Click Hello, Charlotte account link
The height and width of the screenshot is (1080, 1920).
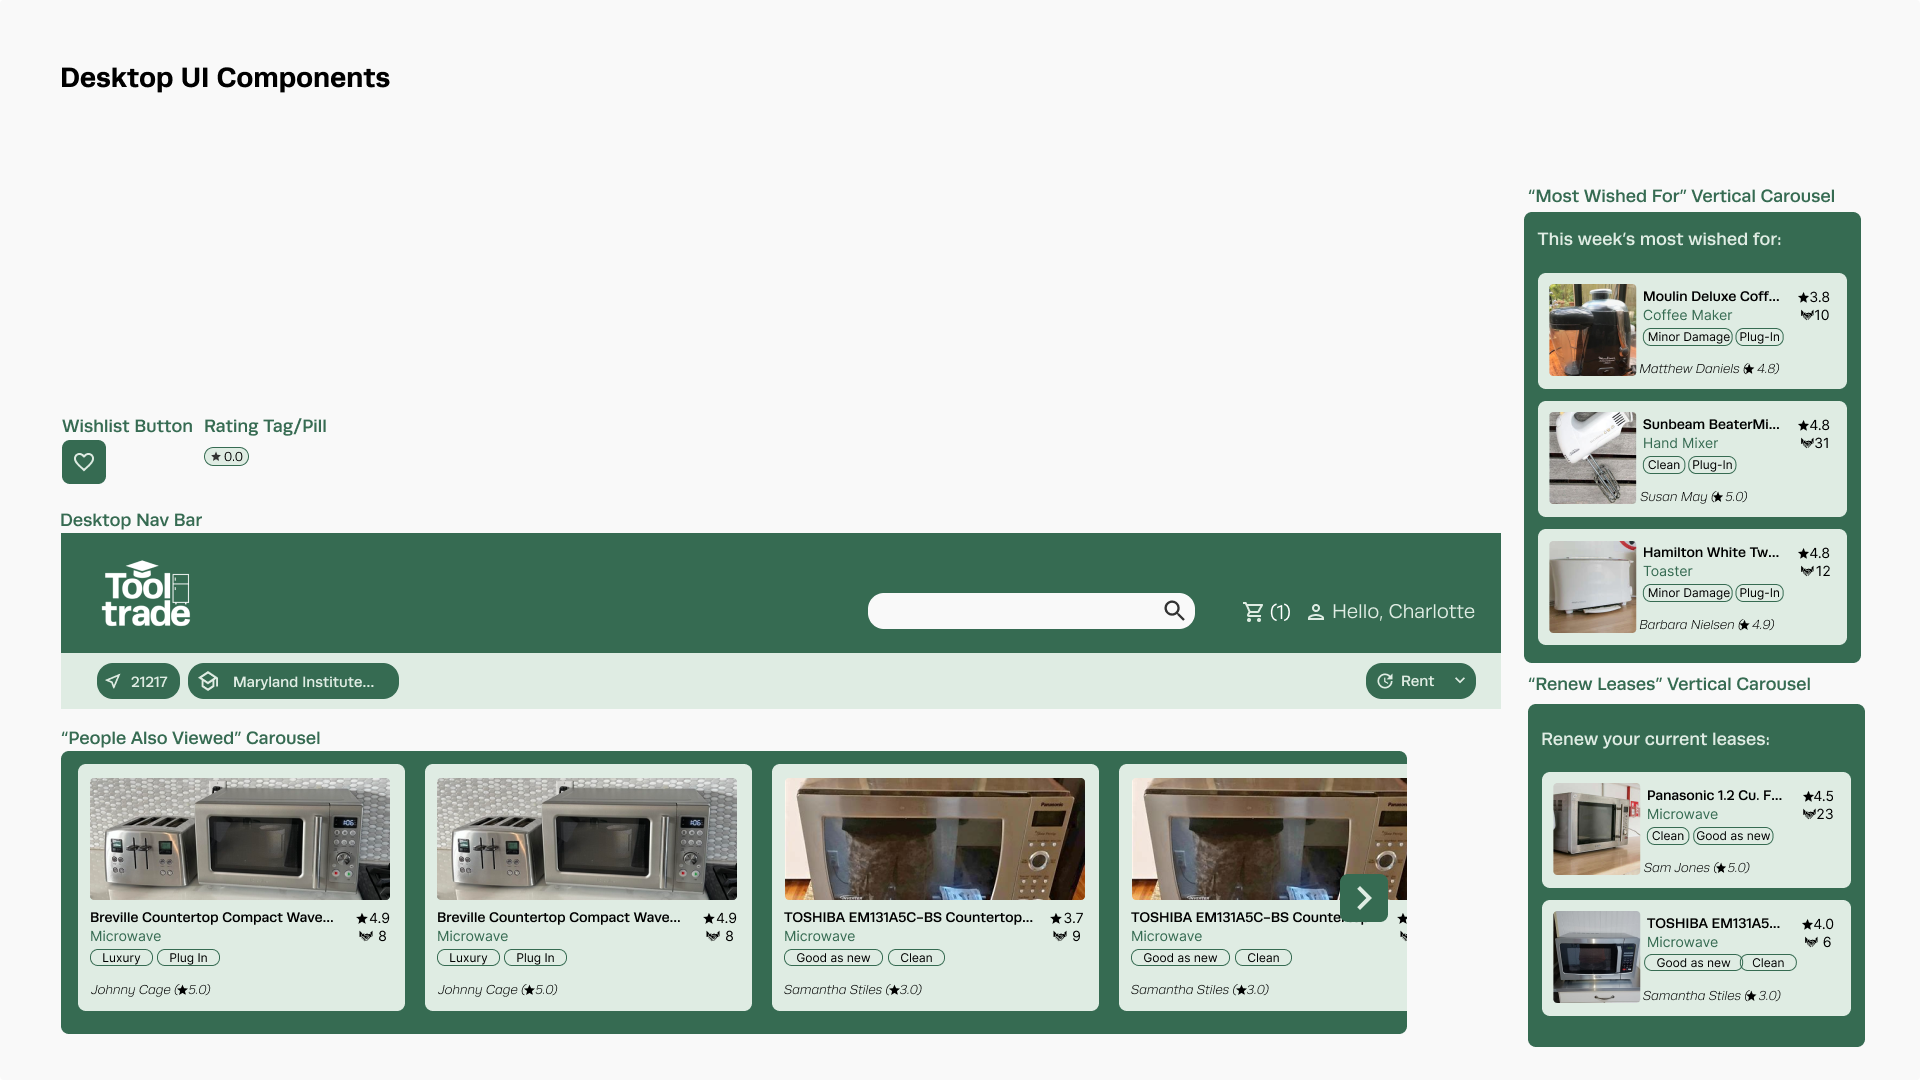point(1402,612)
